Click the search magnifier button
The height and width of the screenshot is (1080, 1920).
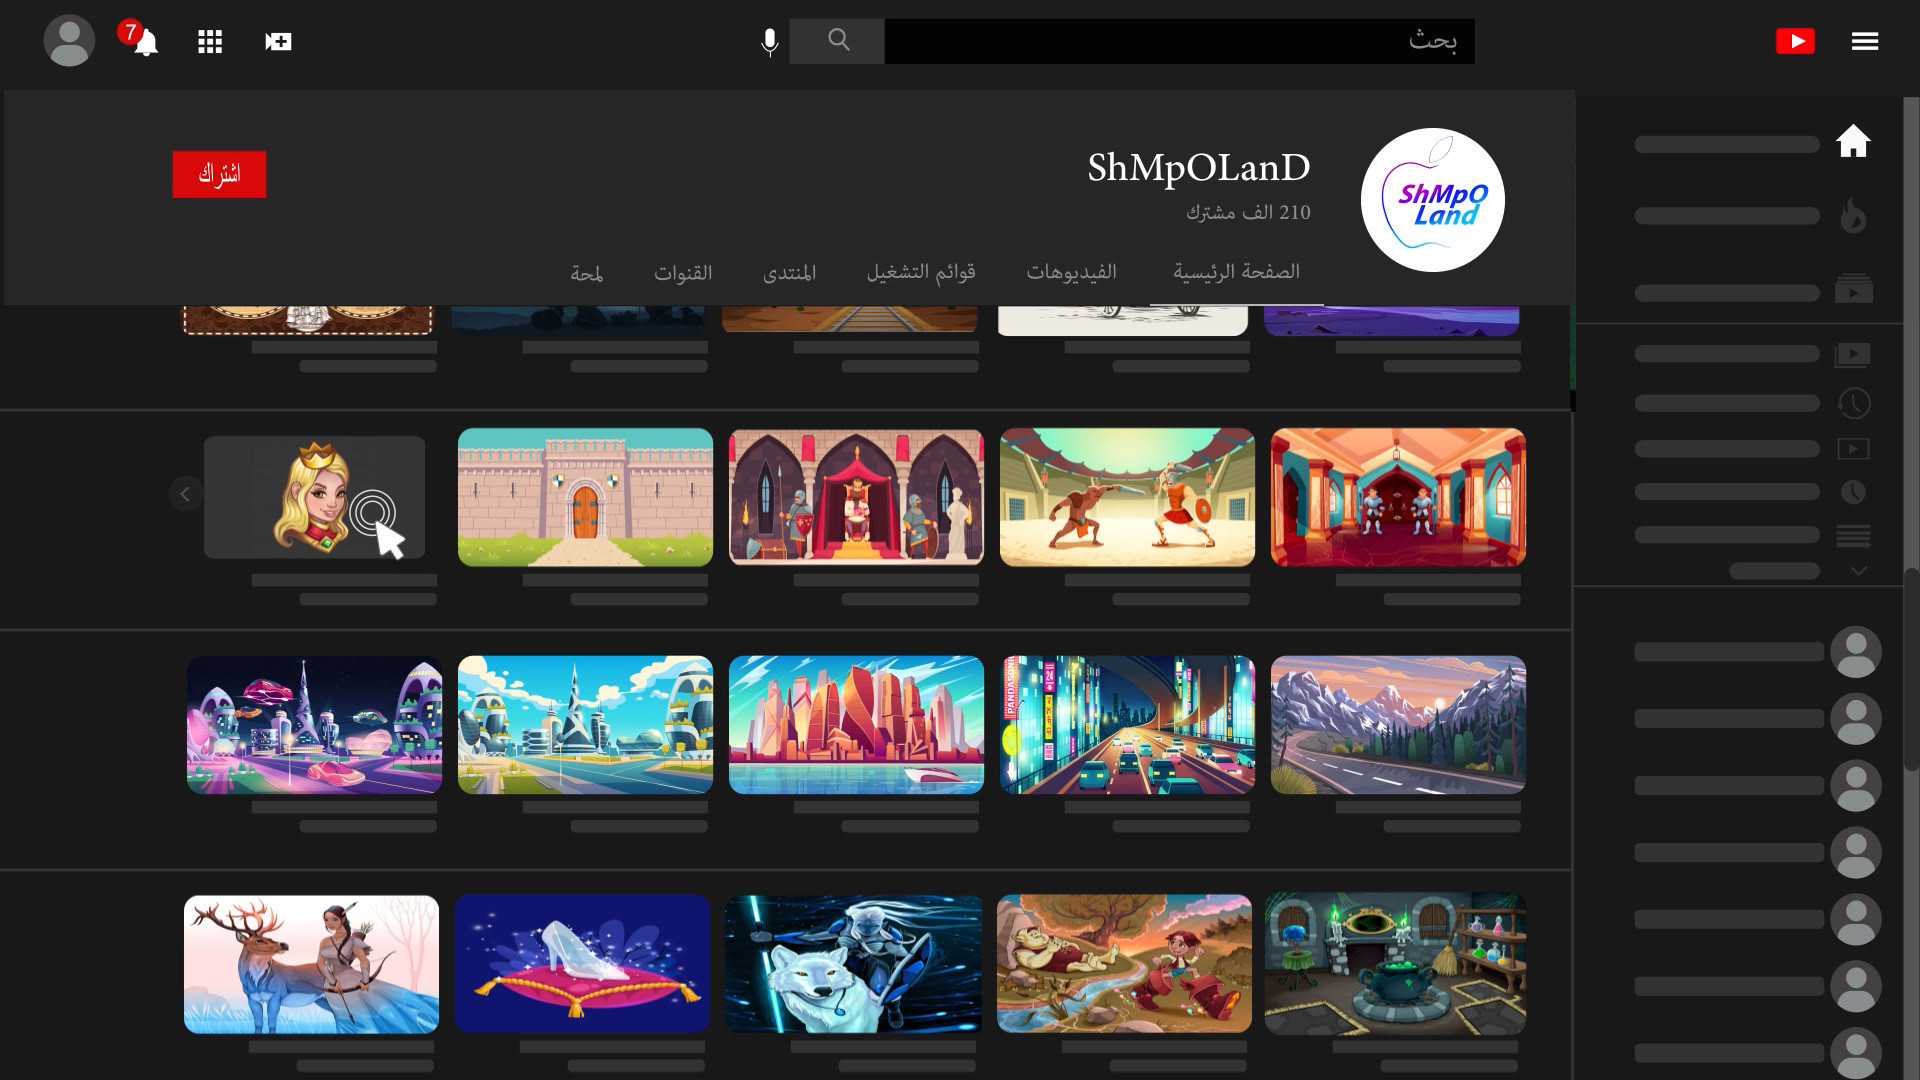[838, 41]
